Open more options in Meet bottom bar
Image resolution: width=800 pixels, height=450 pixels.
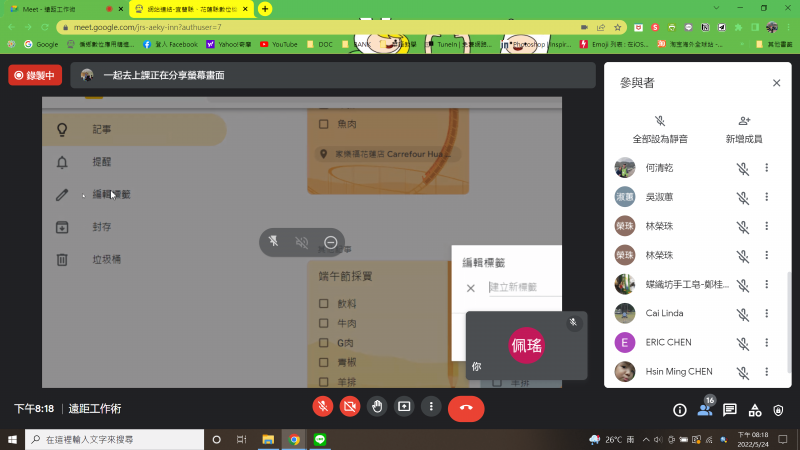(x=431, y=407)
